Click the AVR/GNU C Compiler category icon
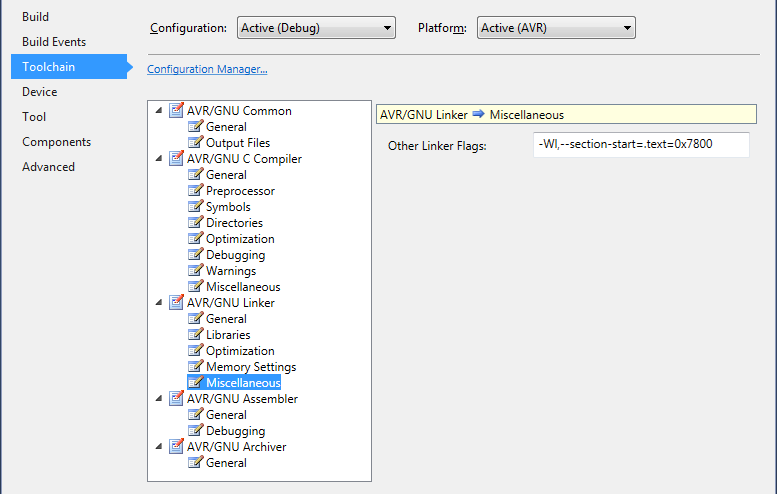Image resolution: width=777 pixels, height=494 pixels. tap(177, 159)
